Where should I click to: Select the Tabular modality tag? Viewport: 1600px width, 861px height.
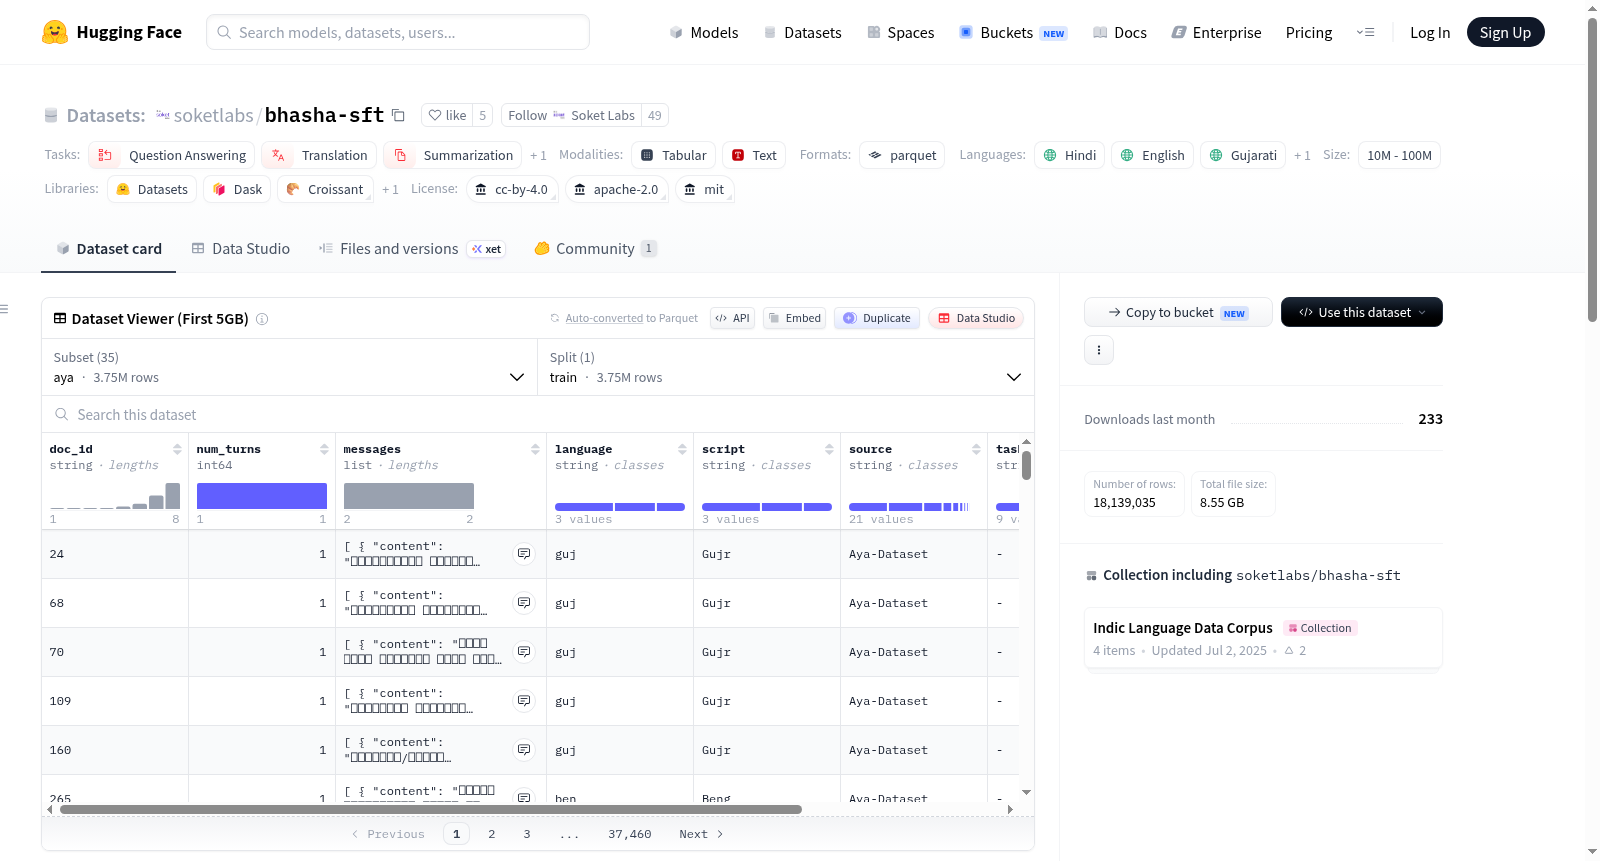(673, 155)
